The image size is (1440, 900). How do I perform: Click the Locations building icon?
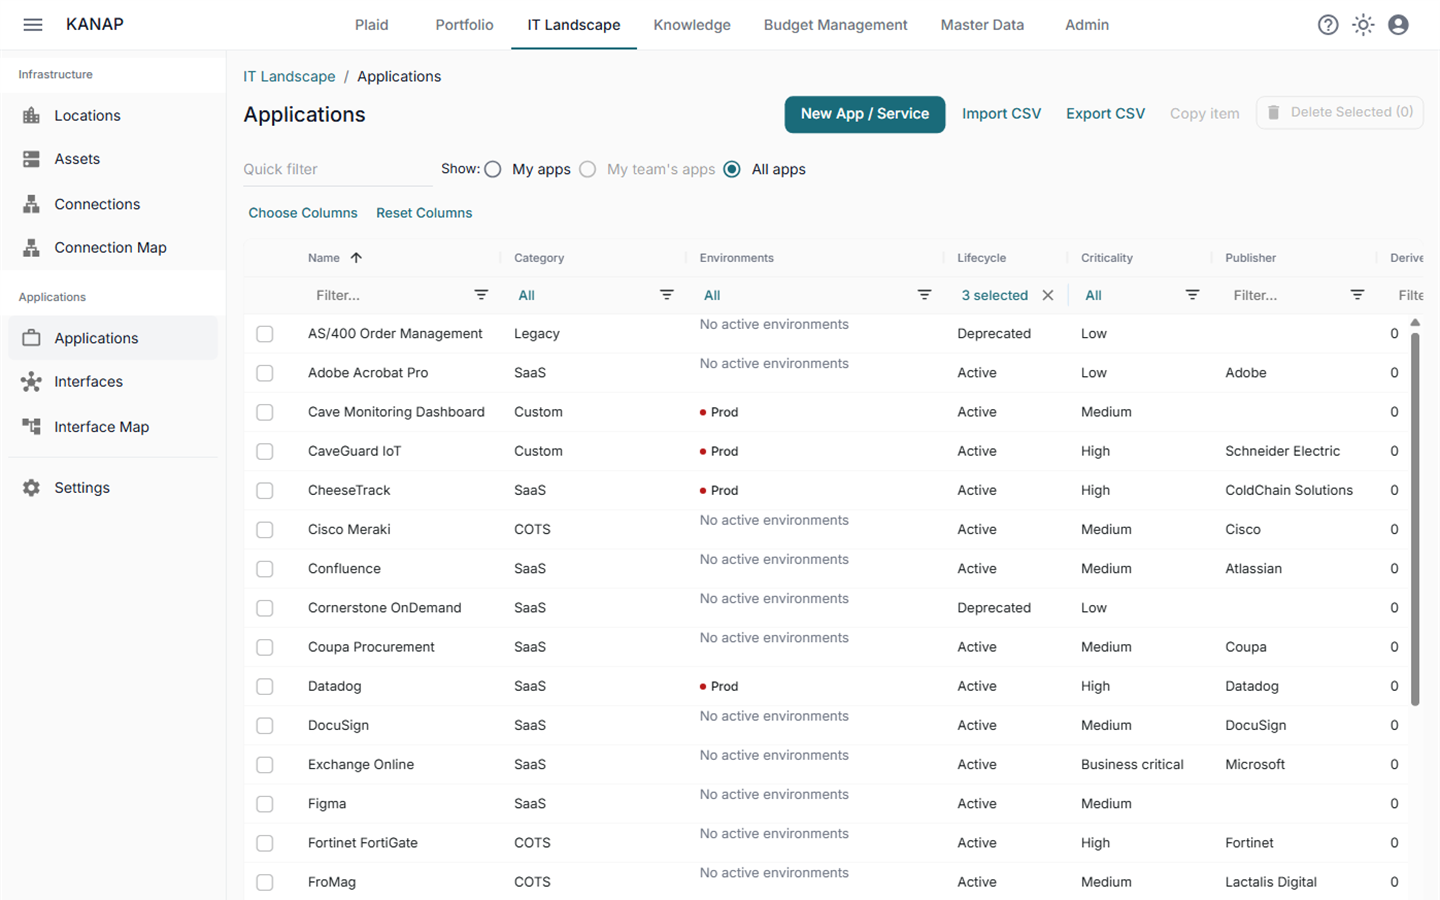click(x=32, y=116)
